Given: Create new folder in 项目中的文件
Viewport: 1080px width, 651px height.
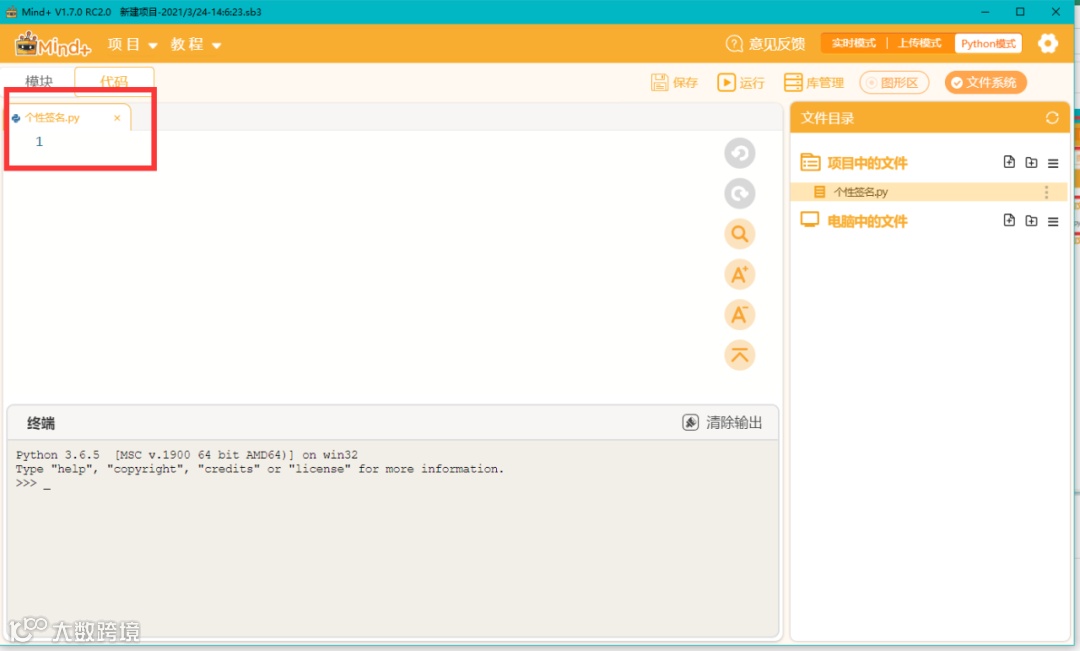Looking at the screenshot, I should click(1031, 163).
